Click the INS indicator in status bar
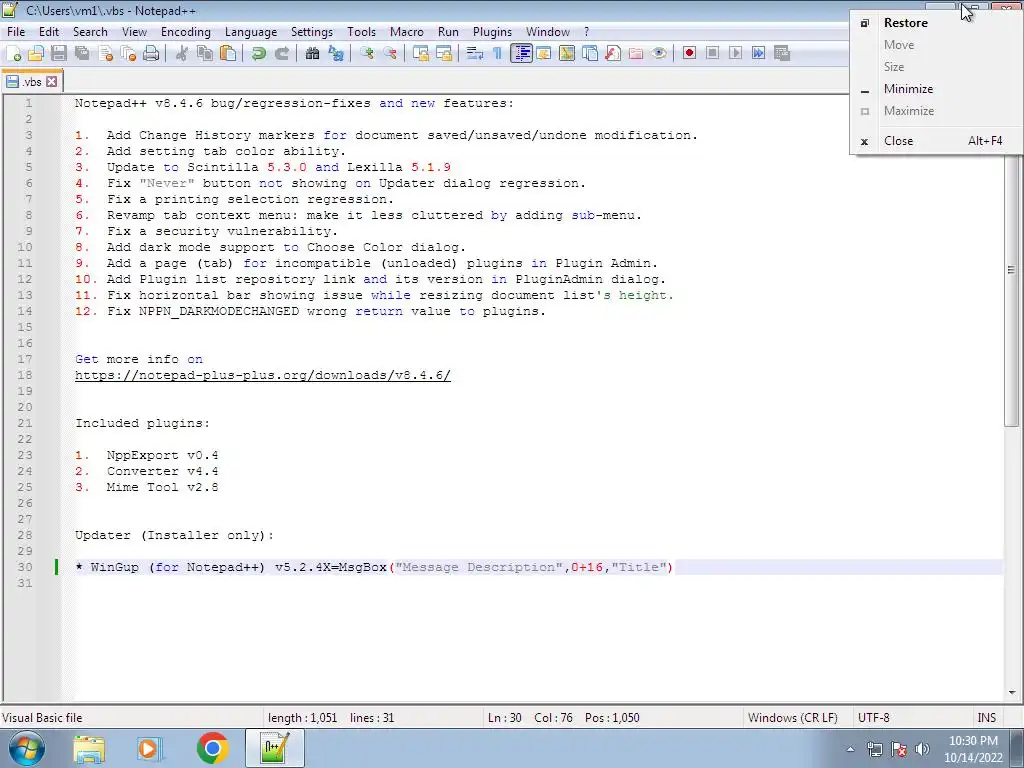Viewport: 1024px width, 768px height. 986,718
